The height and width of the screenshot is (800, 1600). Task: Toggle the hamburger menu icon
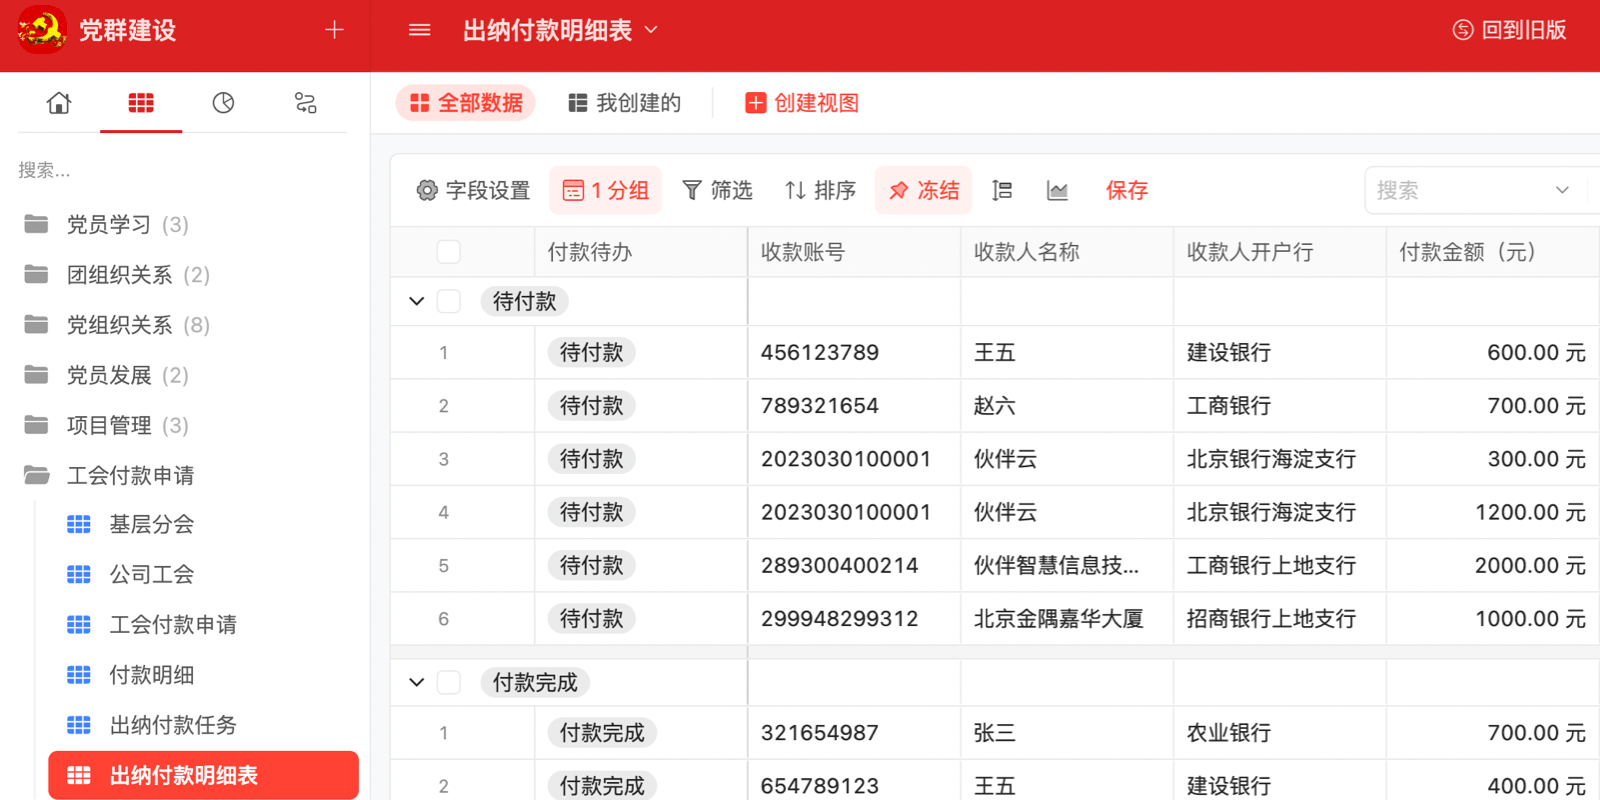420,30
